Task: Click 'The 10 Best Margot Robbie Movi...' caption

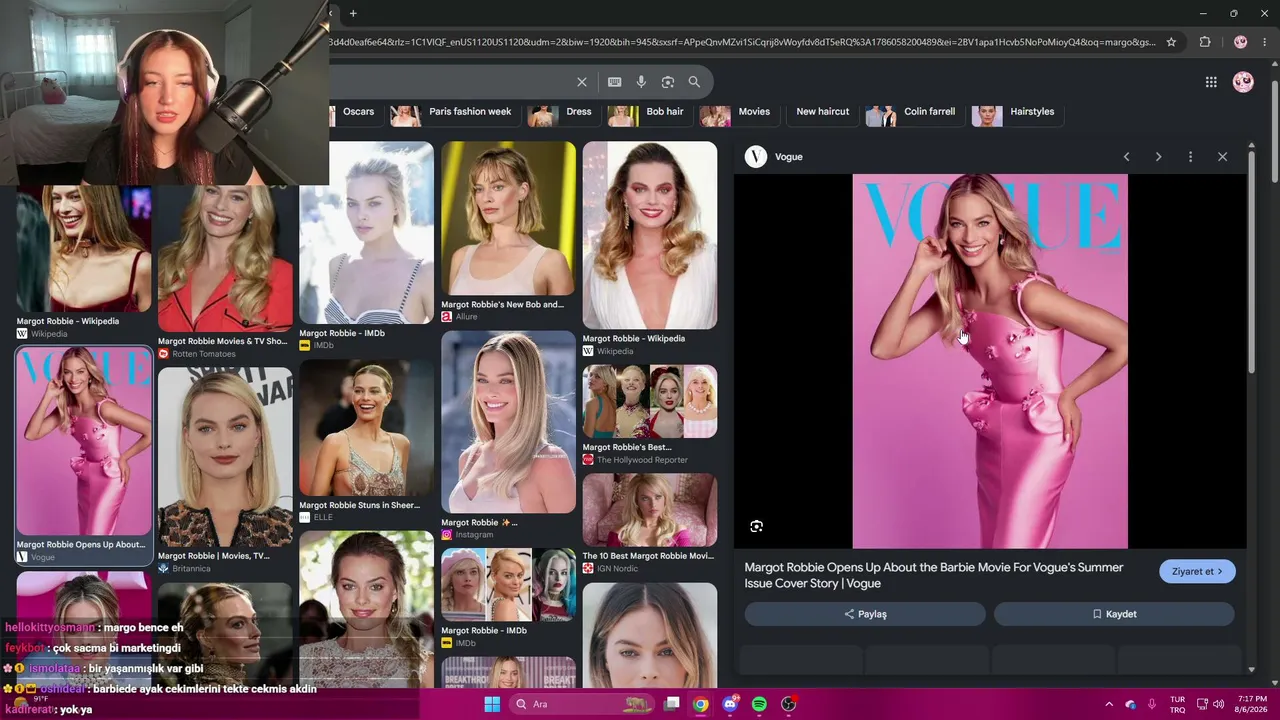Action: pos(648,556)
